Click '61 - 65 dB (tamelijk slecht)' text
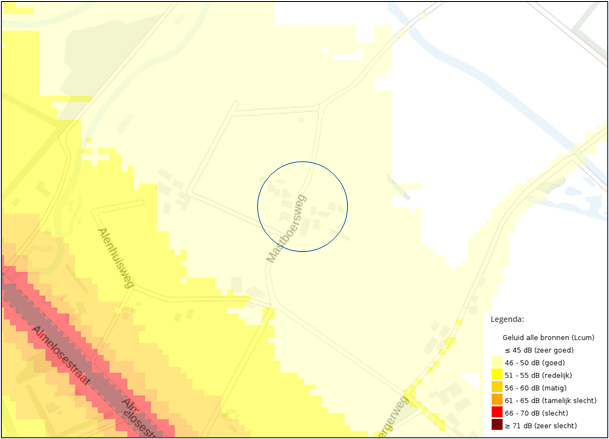The image size is (609, 439). 551,400
